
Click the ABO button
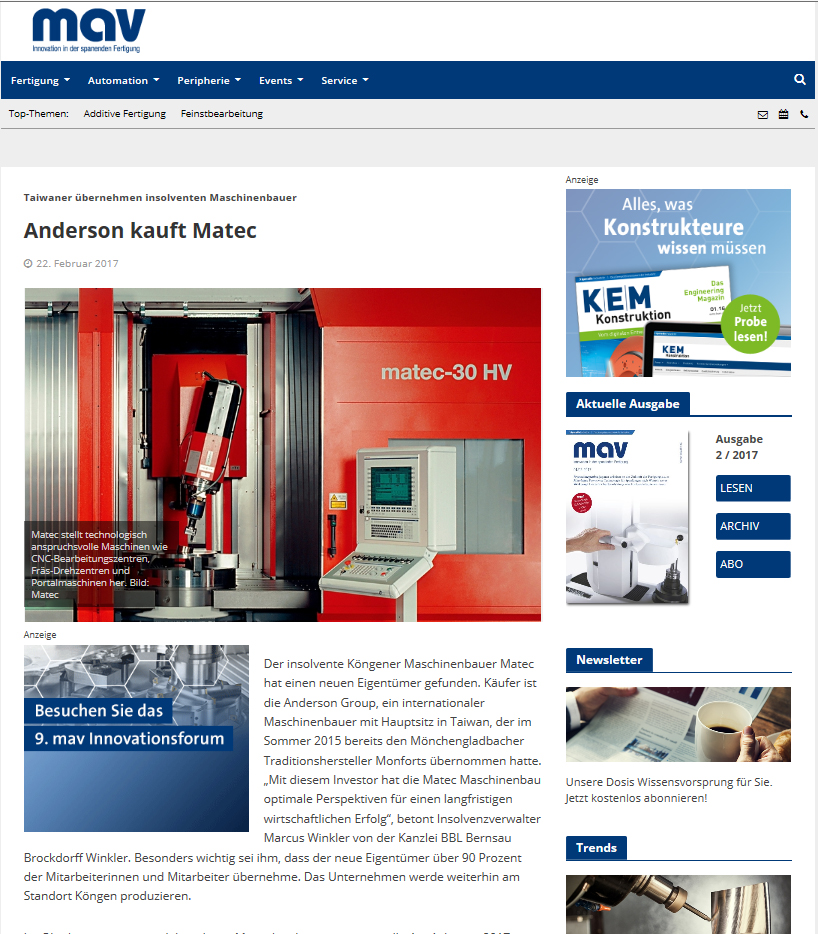(x=753, y=564)
